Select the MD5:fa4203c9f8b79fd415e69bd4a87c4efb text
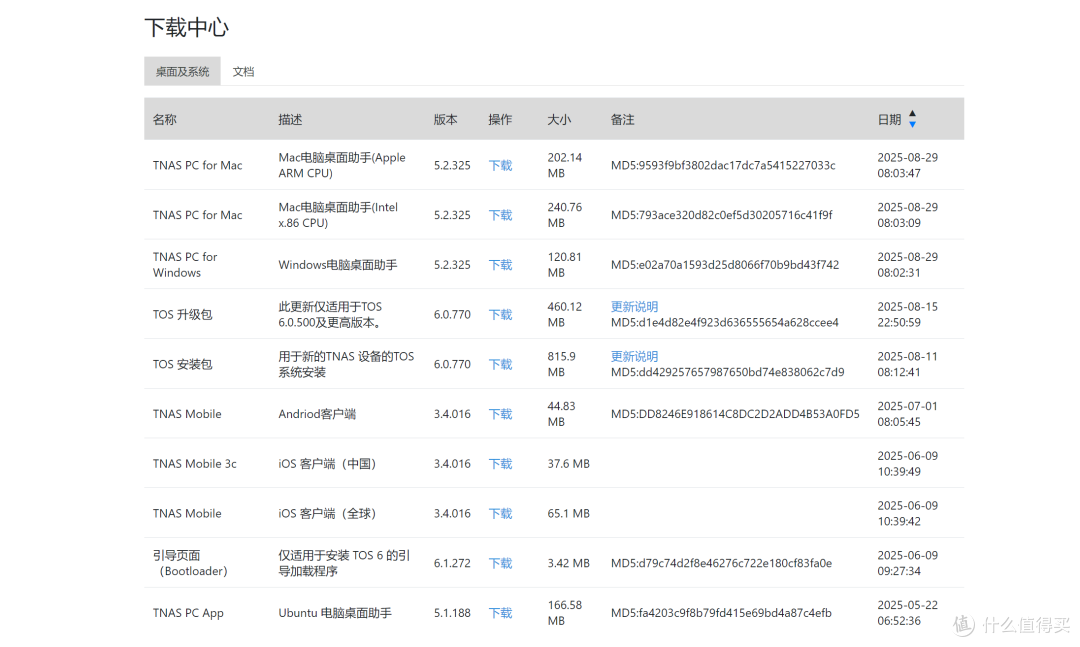The image size is (1080, 647). 721,613
